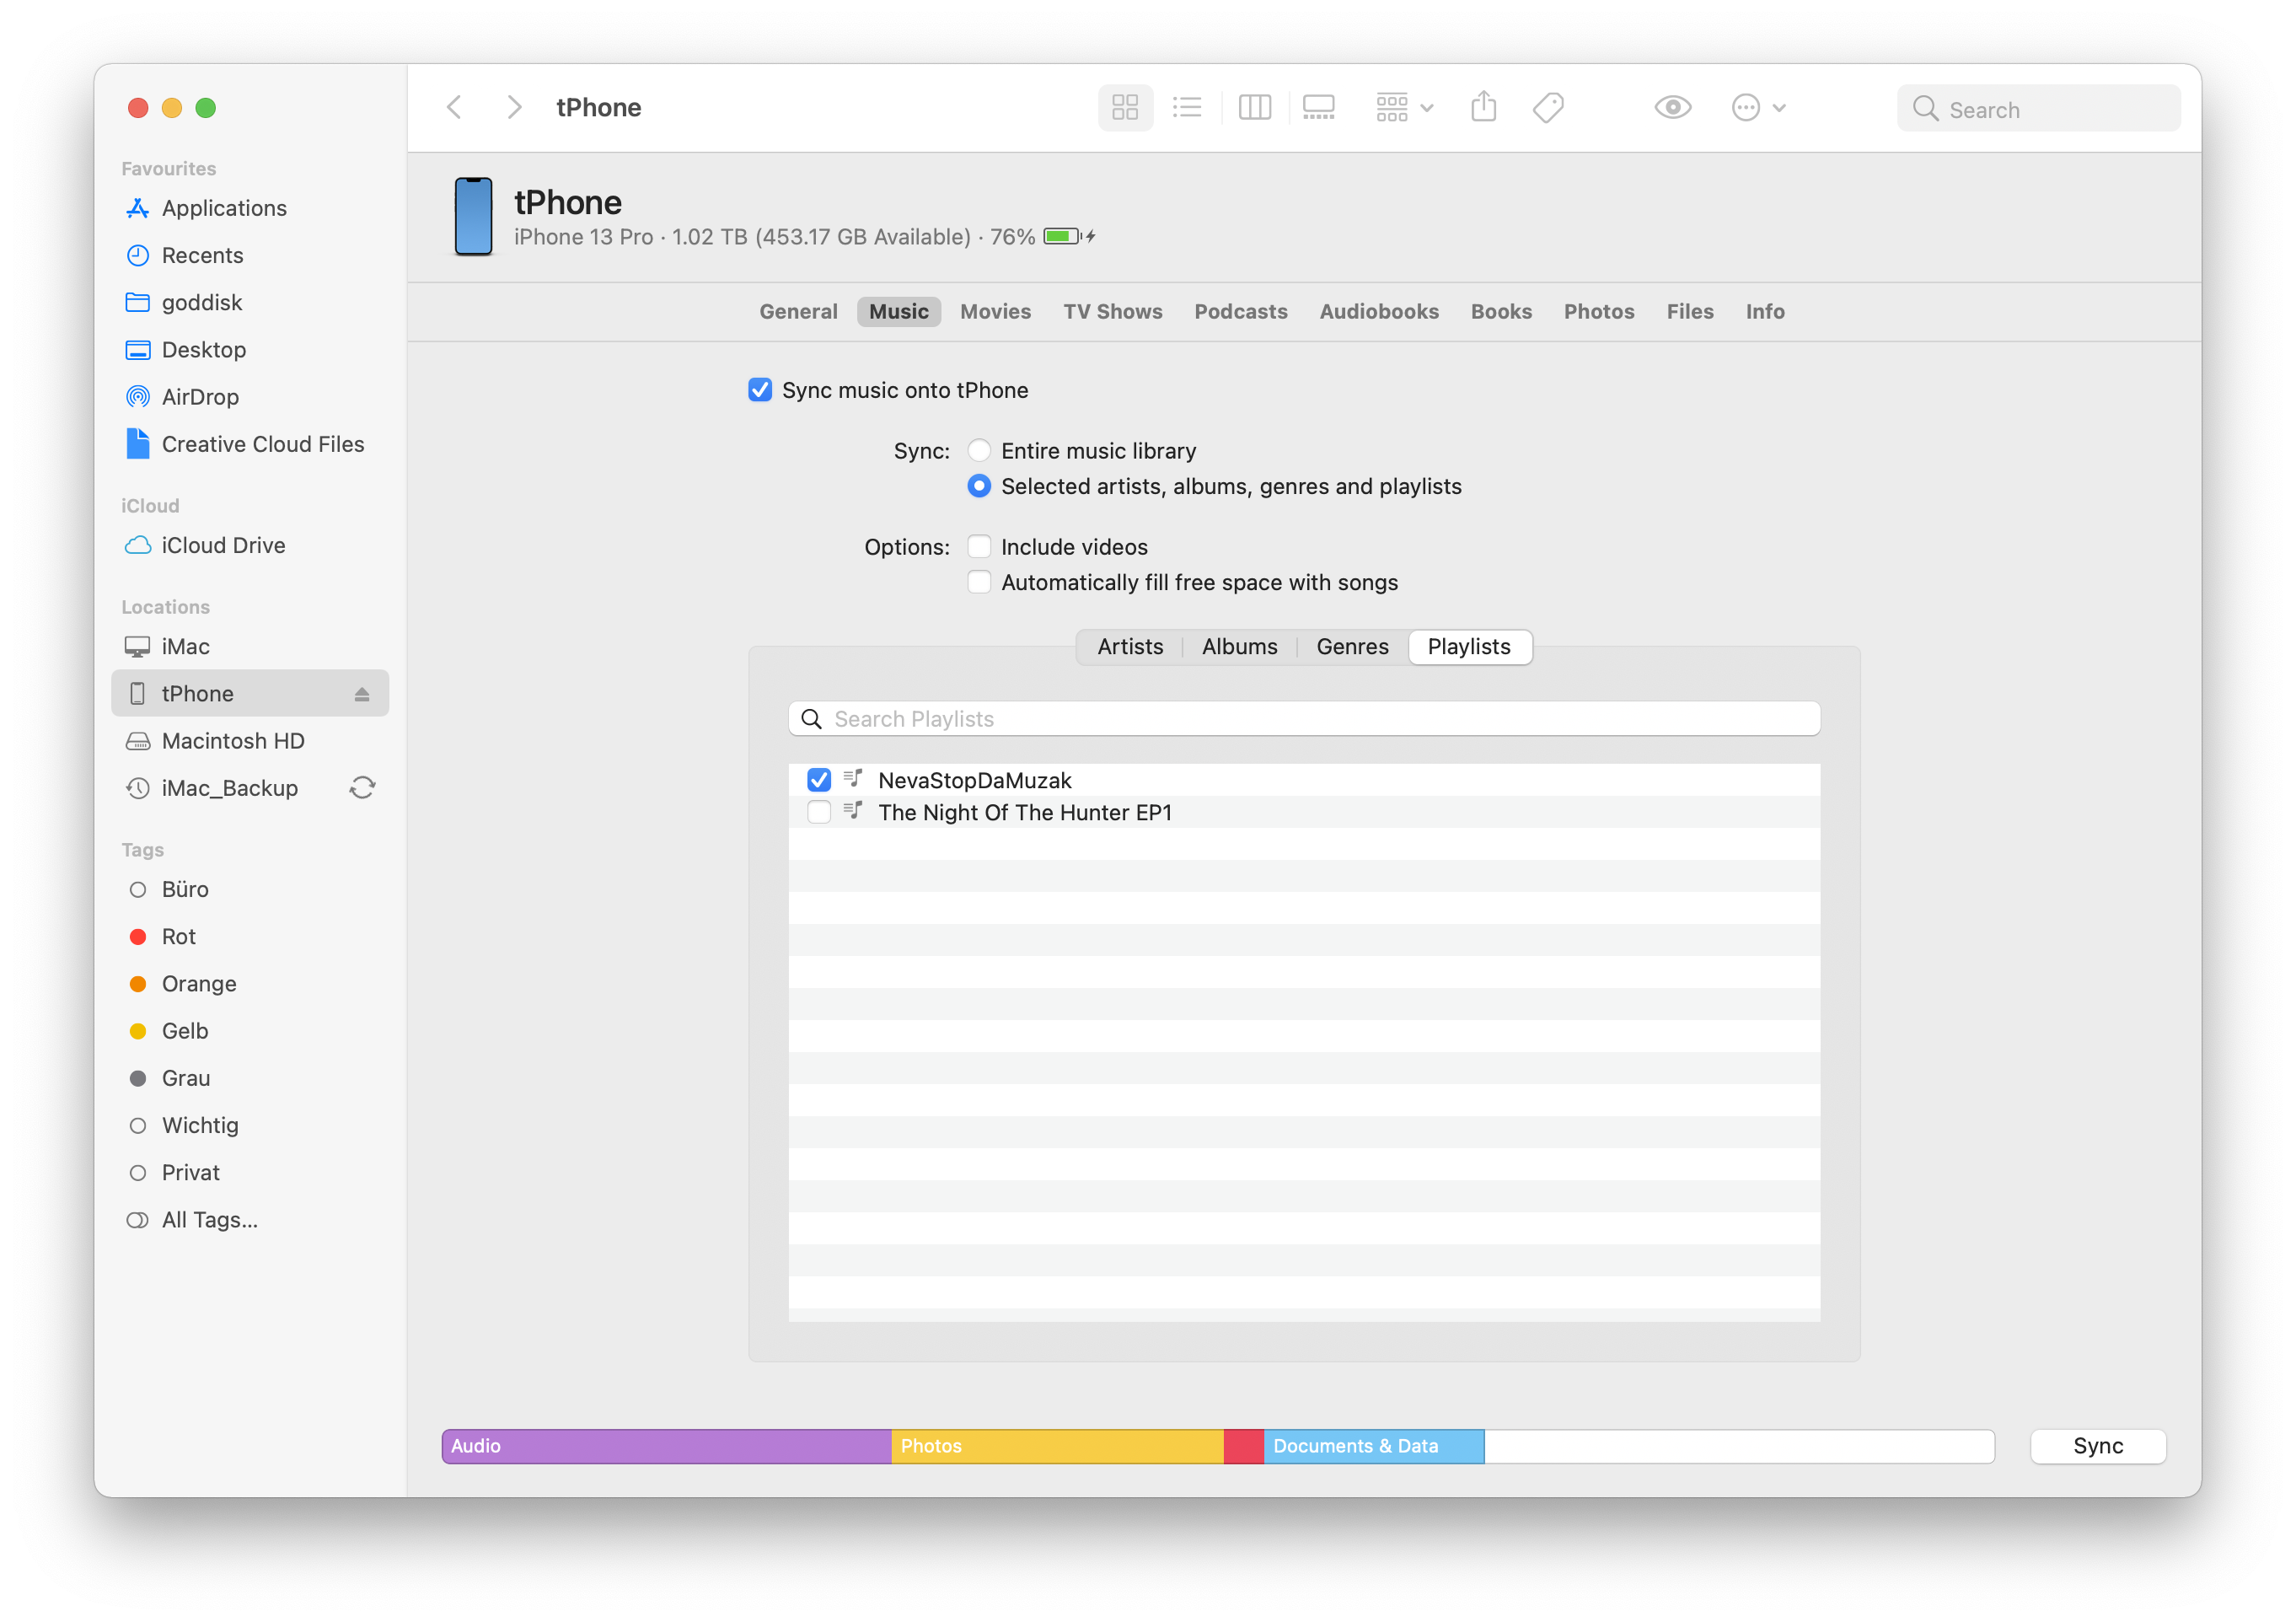Click the tPhone device image
Viewport: 2296px width, 1622px height.
pyautogui.click(x=473, y=216)
